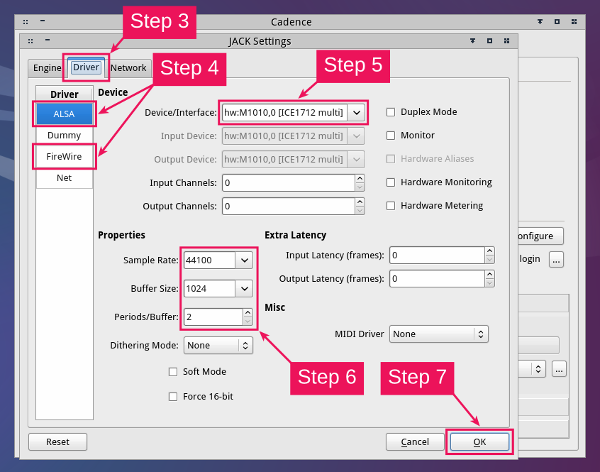The image size is (600, 472).
Task: Click the Input Latency frames field
Action: [x=437, y=255]
